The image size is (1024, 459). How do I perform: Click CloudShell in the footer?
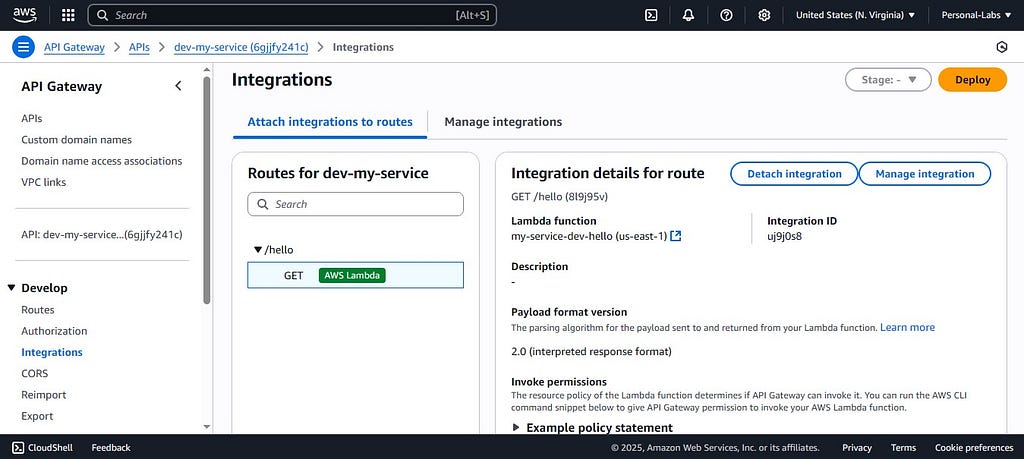click(x=43, y=447)
